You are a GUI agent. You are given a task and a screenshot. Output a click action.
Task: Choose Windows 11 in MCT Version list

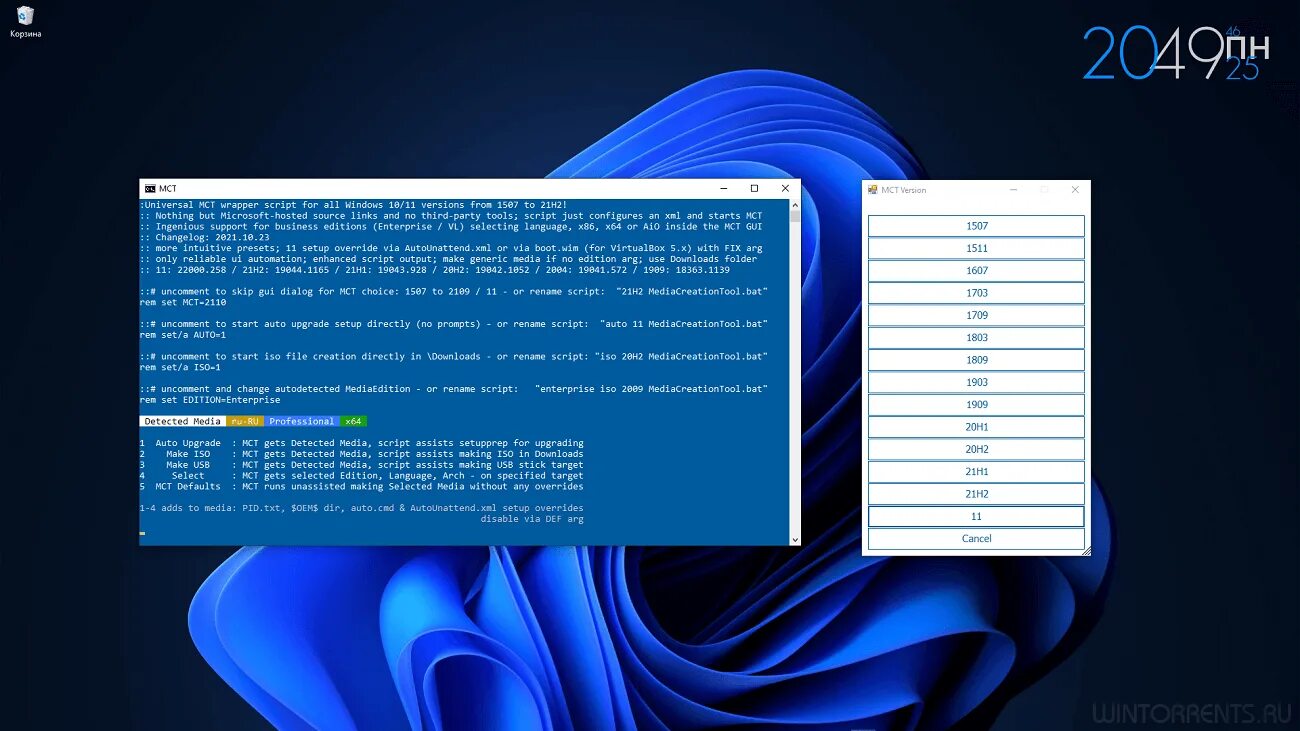coord(976,517)
